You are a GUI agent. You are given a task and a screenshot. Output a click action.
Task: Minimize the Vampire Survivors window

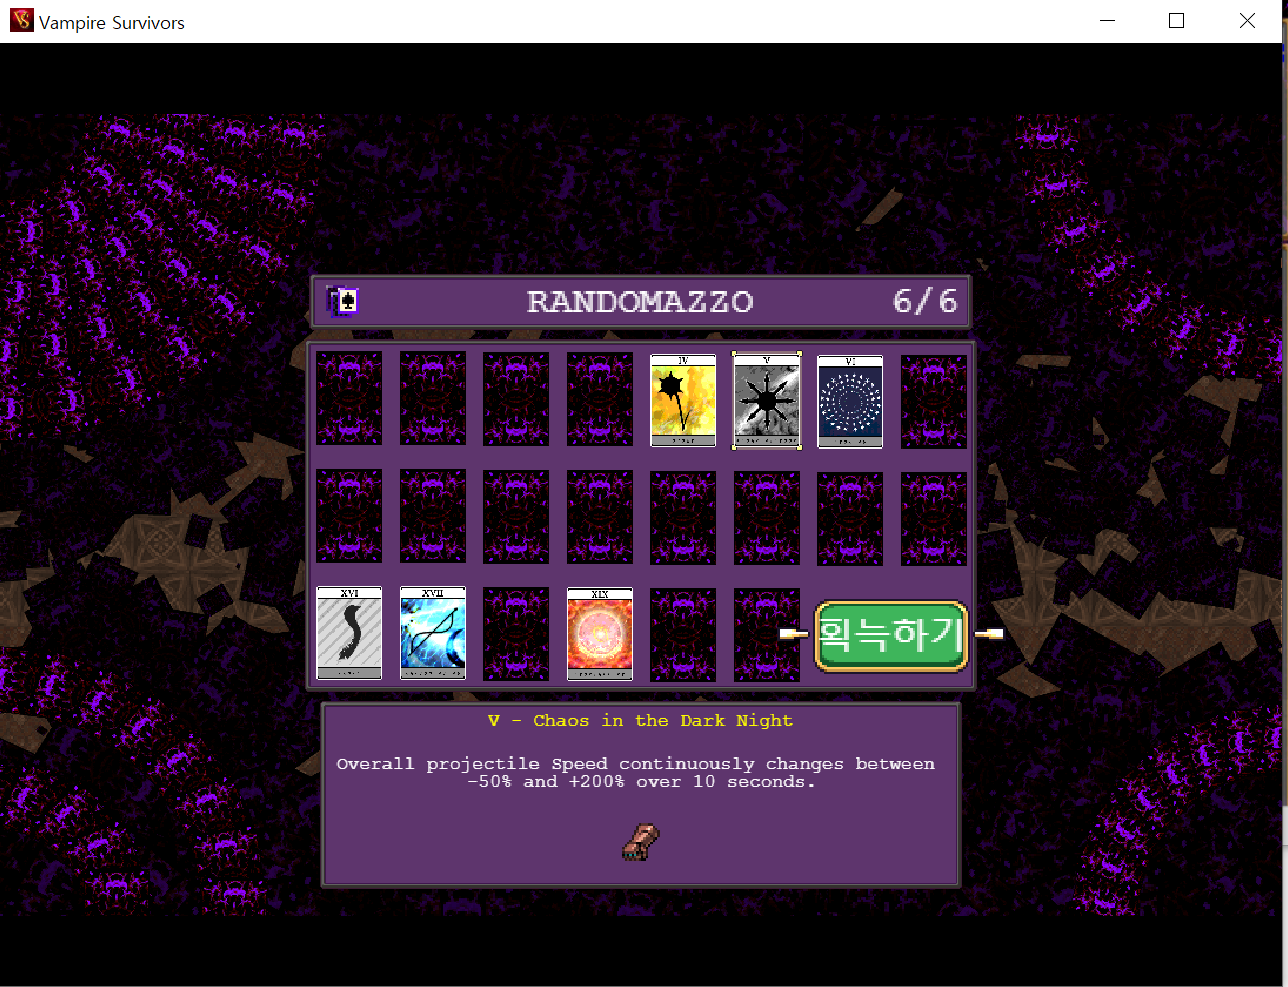[x=1107, y=21]
